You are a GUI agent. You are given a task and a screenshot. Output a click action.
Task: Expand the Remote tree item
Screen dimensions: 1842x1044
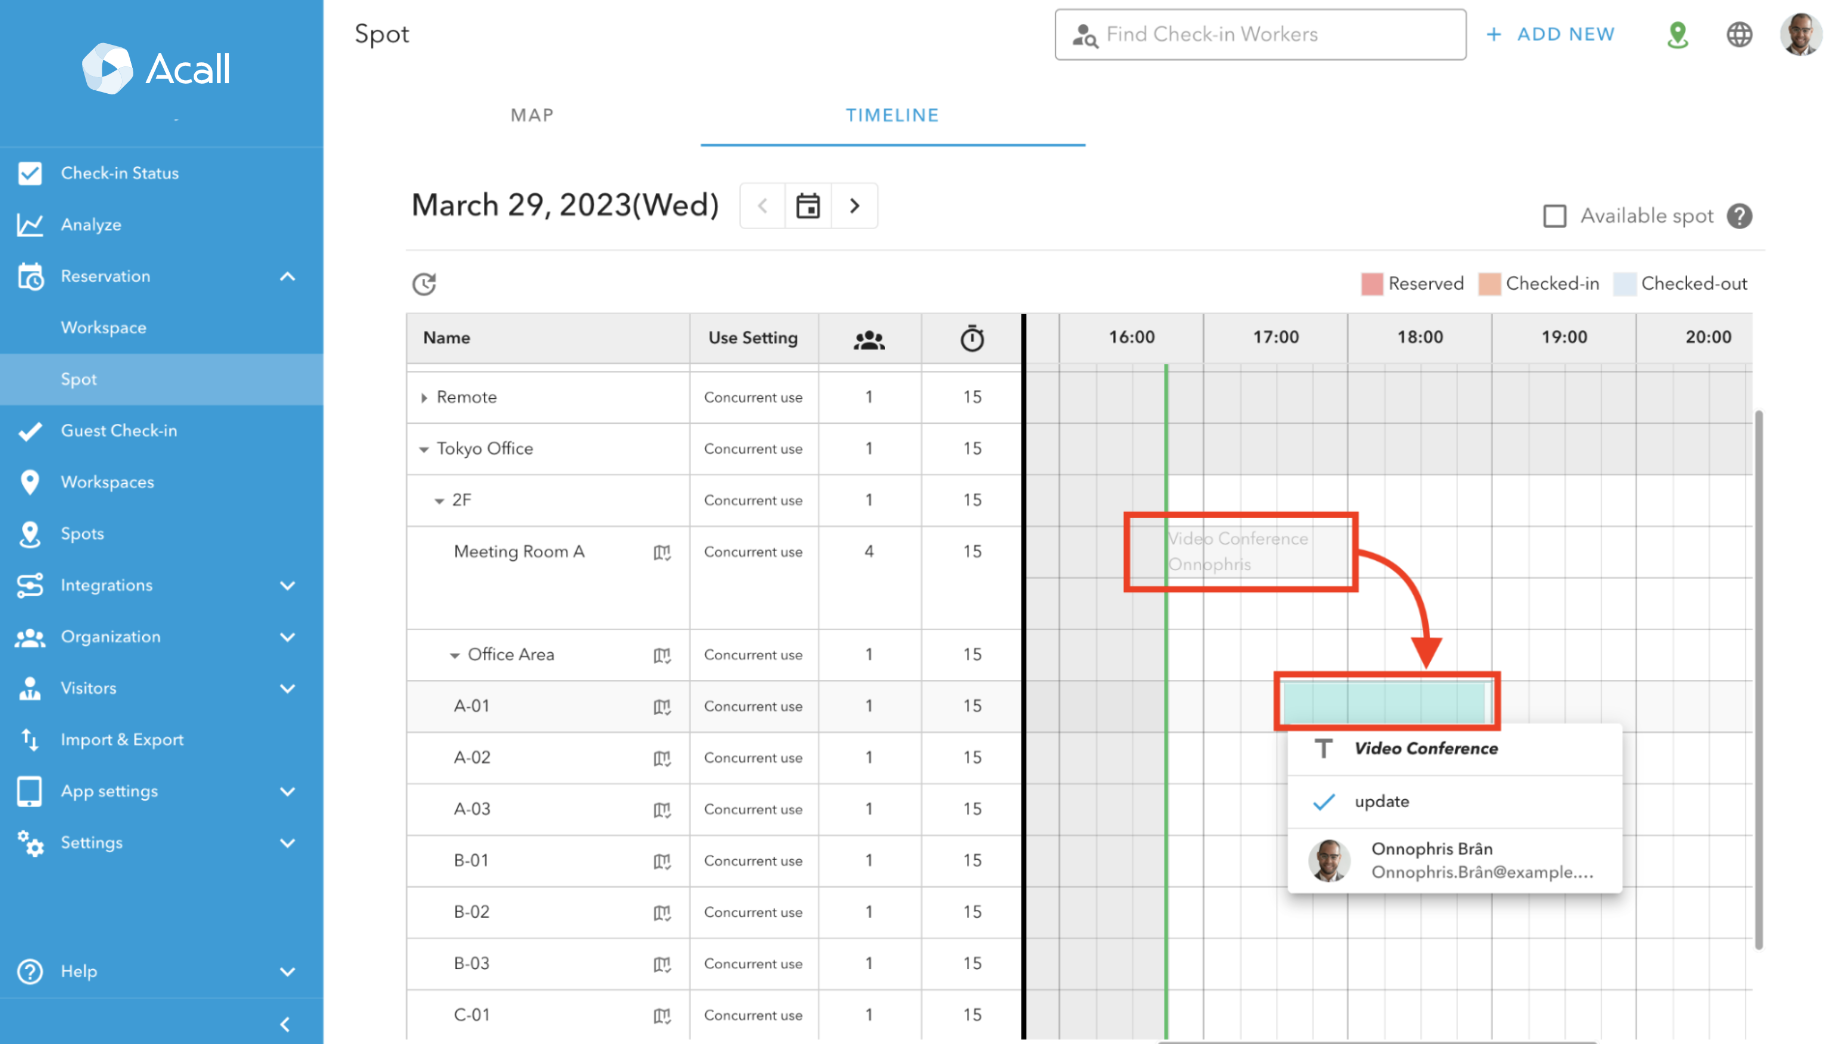point(423,396)
